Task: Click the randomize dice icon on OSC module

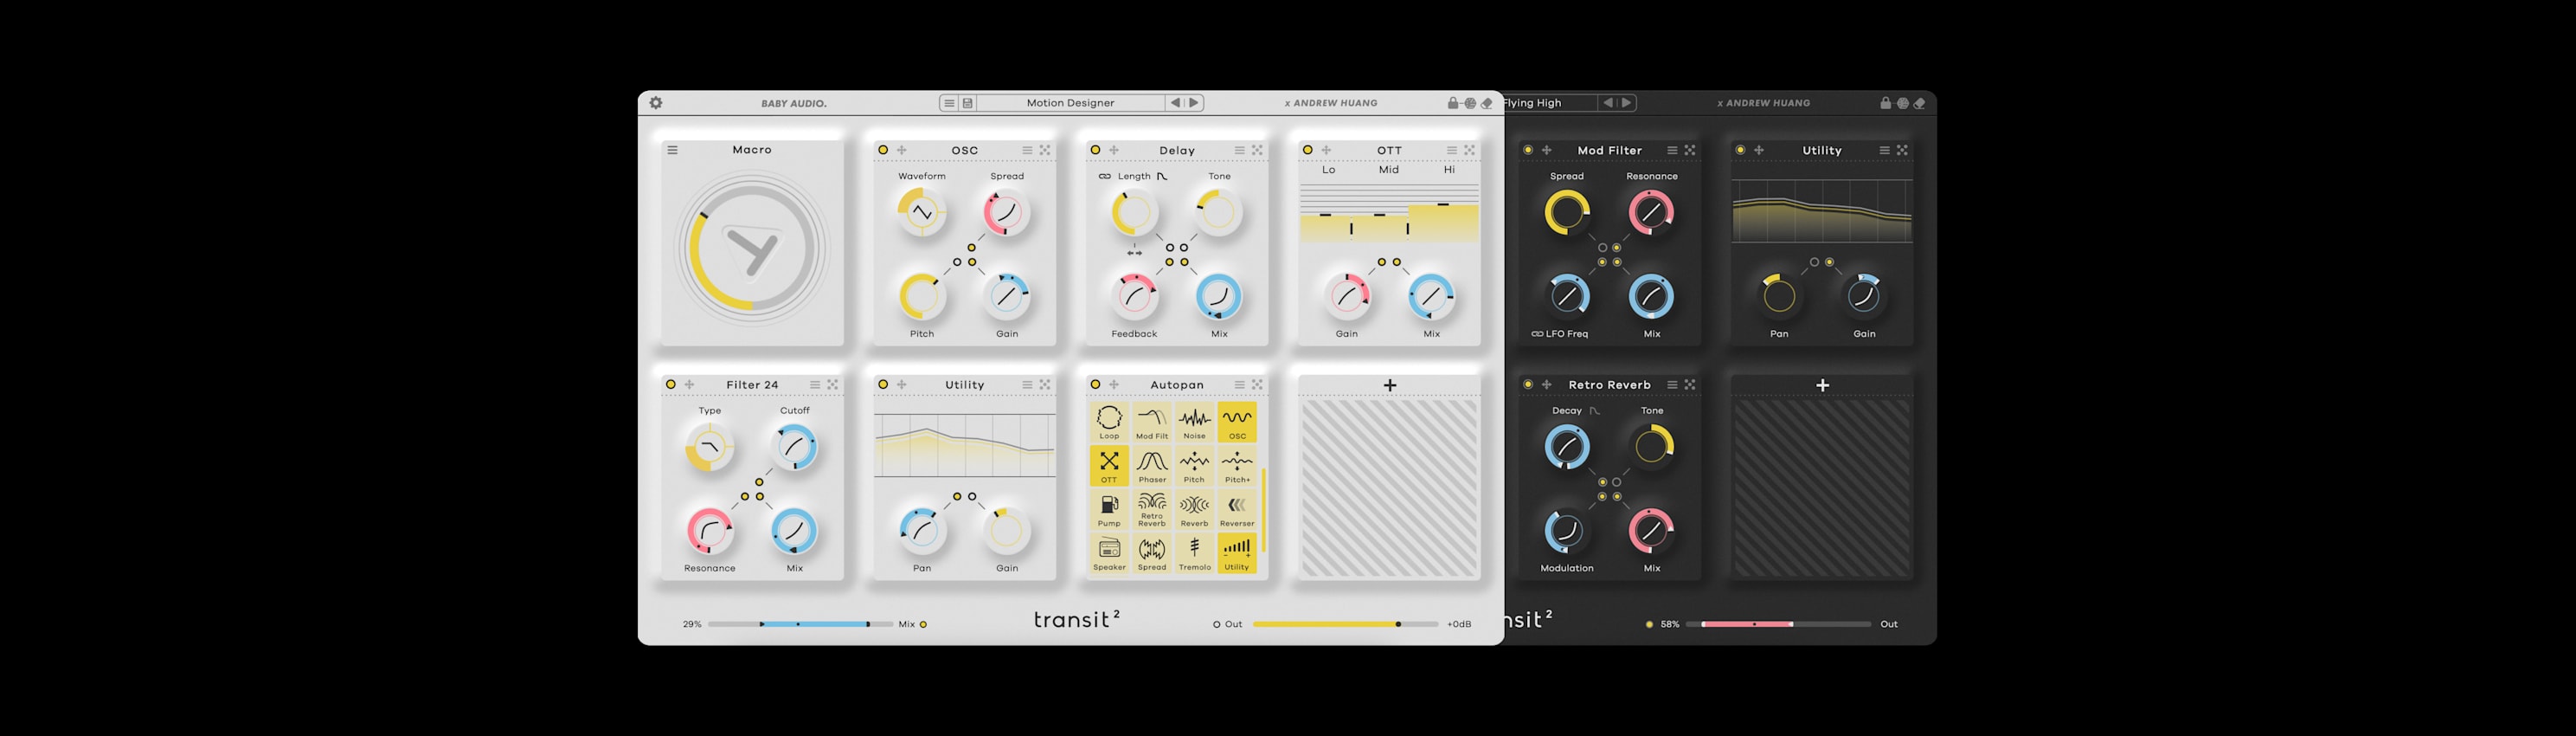Action: pyautogui.click(x=1045, y=150)
